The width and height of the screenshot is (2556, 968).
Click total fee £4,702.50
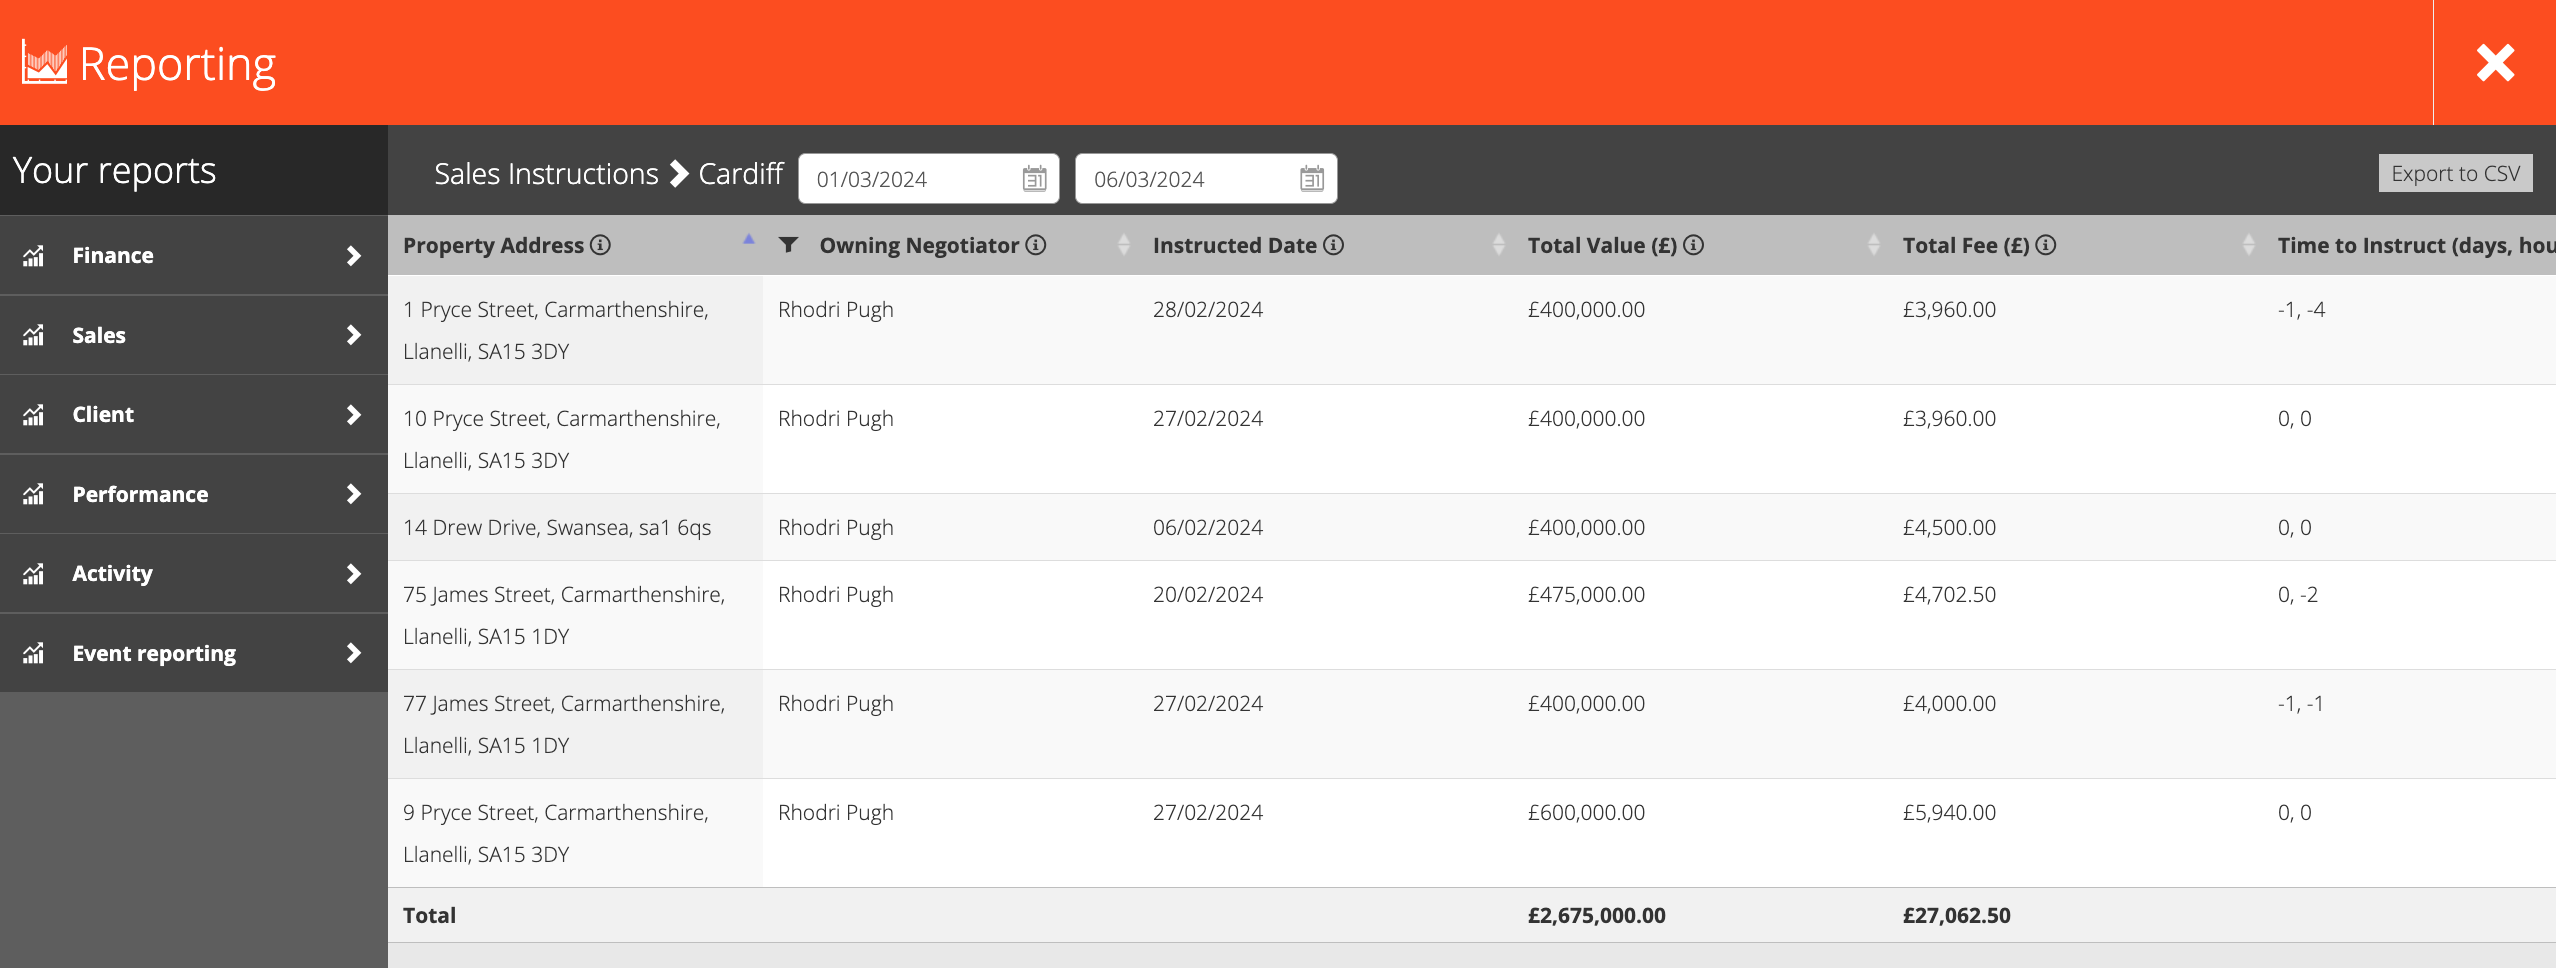click(1949, 594)
